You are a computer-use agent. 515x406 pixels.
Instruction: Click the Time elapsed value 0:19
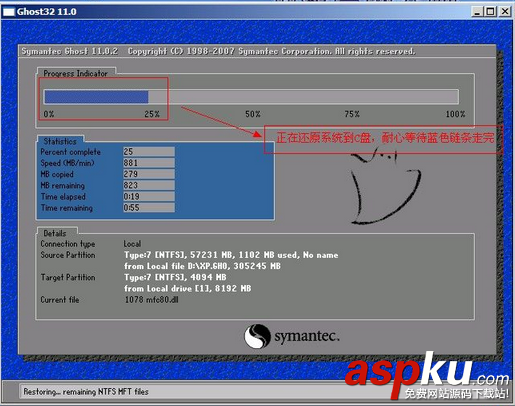tap(149, 196)
